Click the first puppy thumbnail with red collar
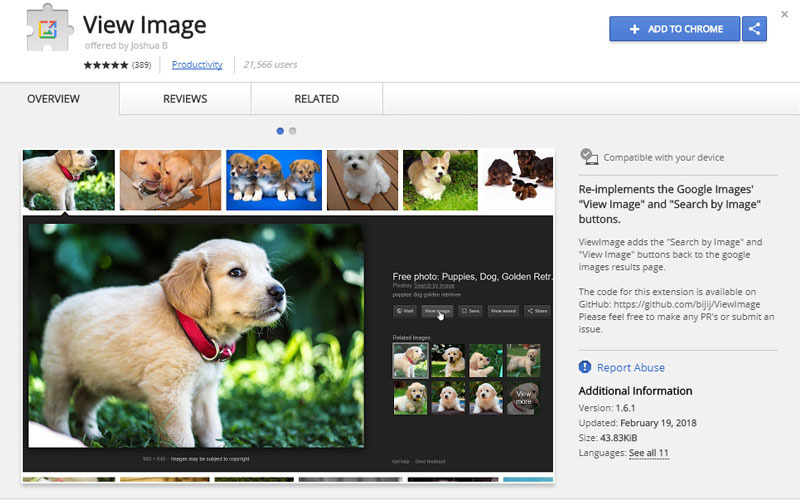 (x=69, y=180)
